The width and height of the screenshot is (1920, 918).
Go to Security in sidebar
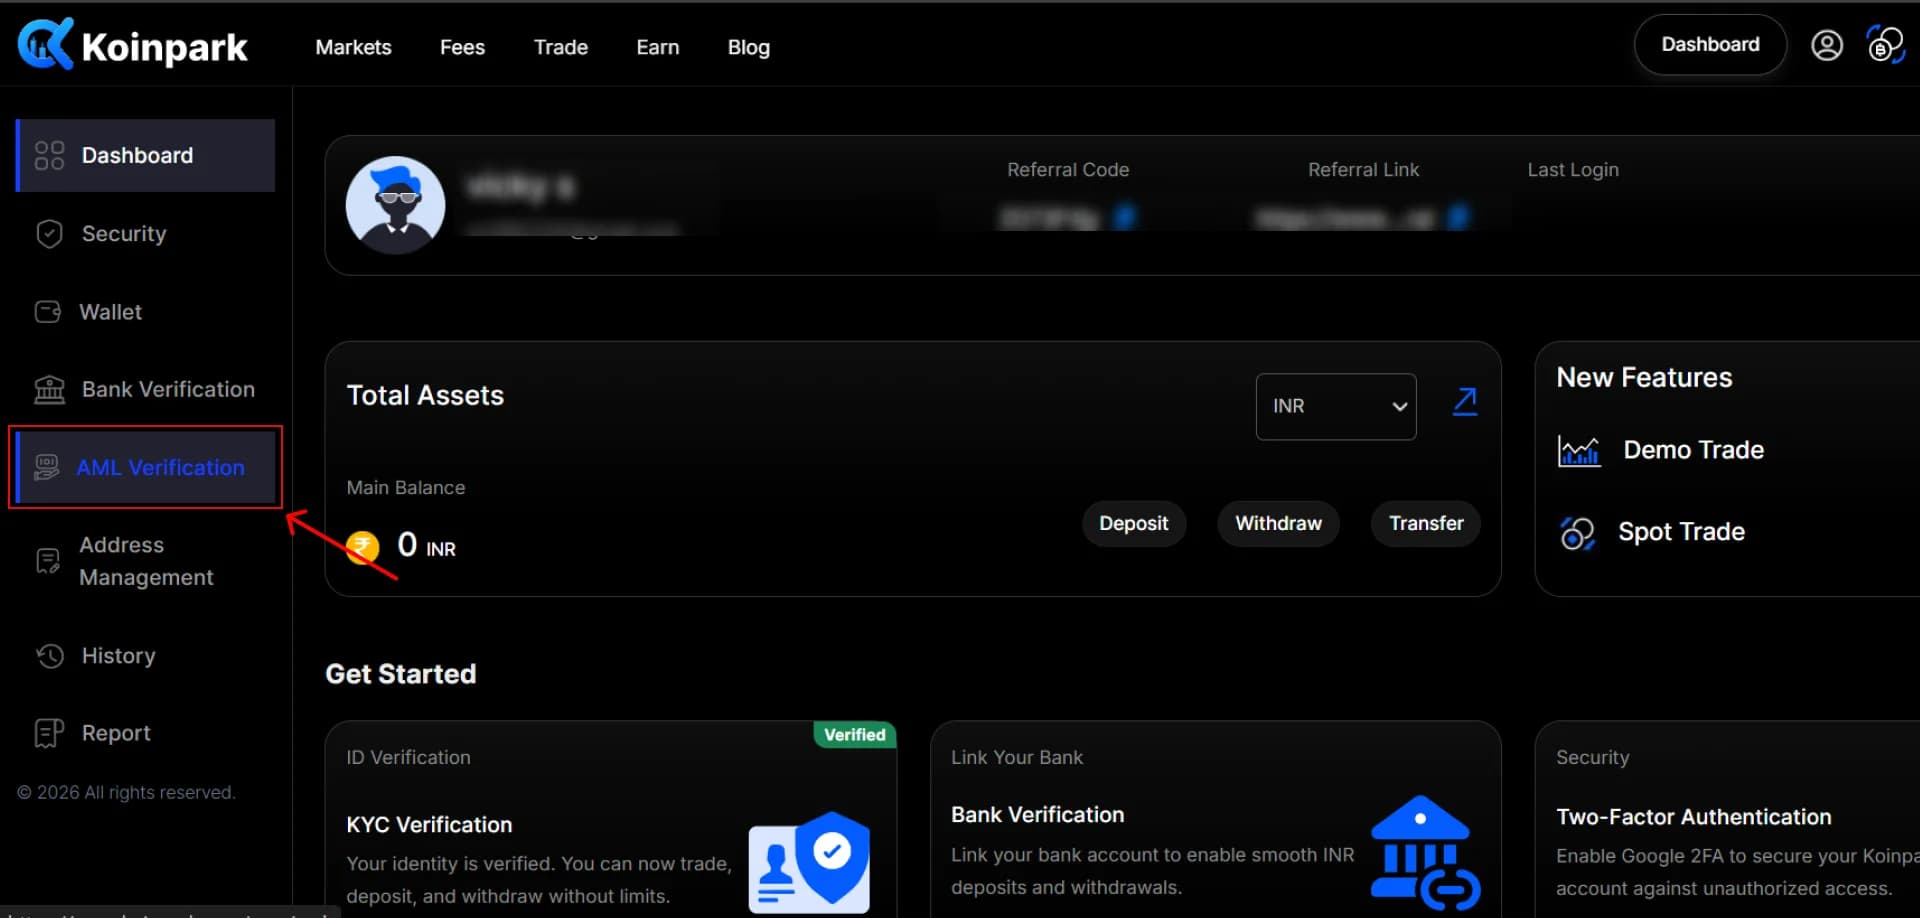124,233
